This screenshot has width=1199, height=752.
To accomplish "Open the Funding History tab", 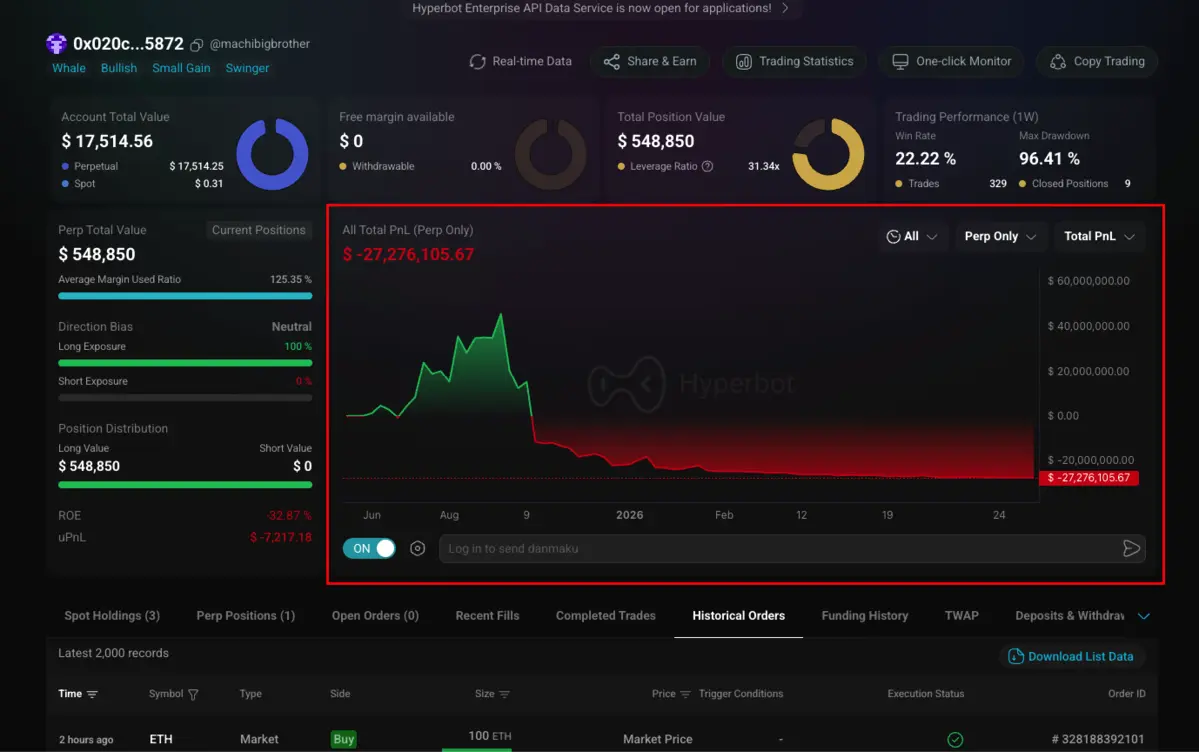I will tap(864, 616).
